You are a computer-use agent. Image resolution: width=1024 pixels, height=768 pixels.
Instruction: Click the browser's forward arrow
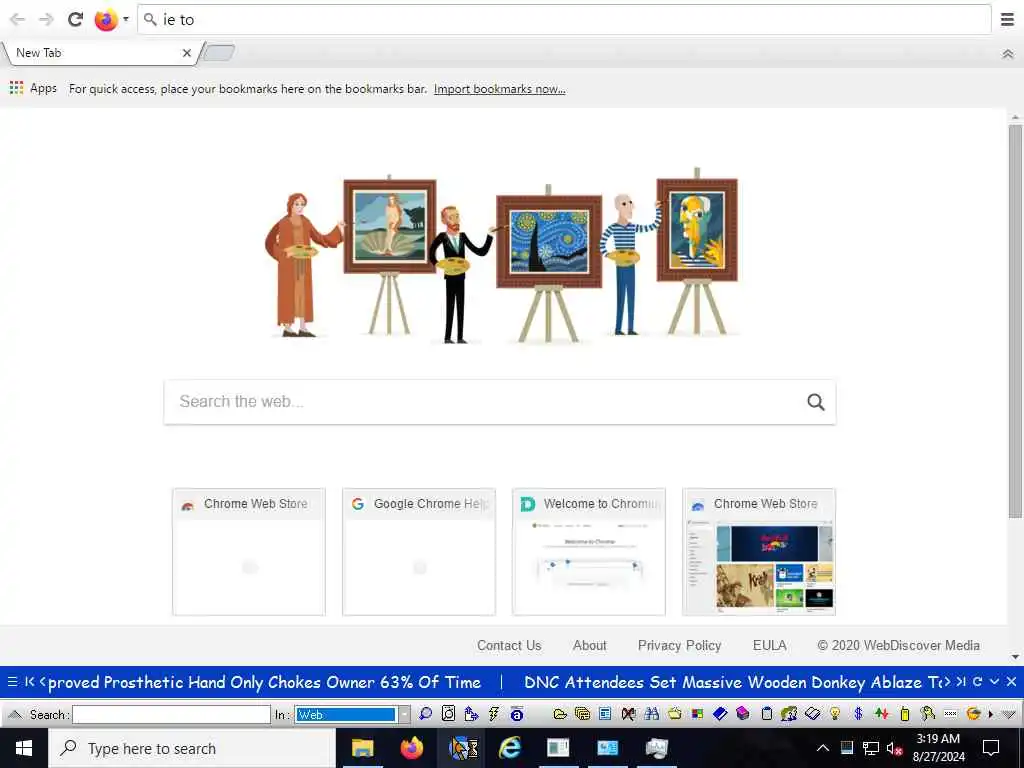(46, 19)
